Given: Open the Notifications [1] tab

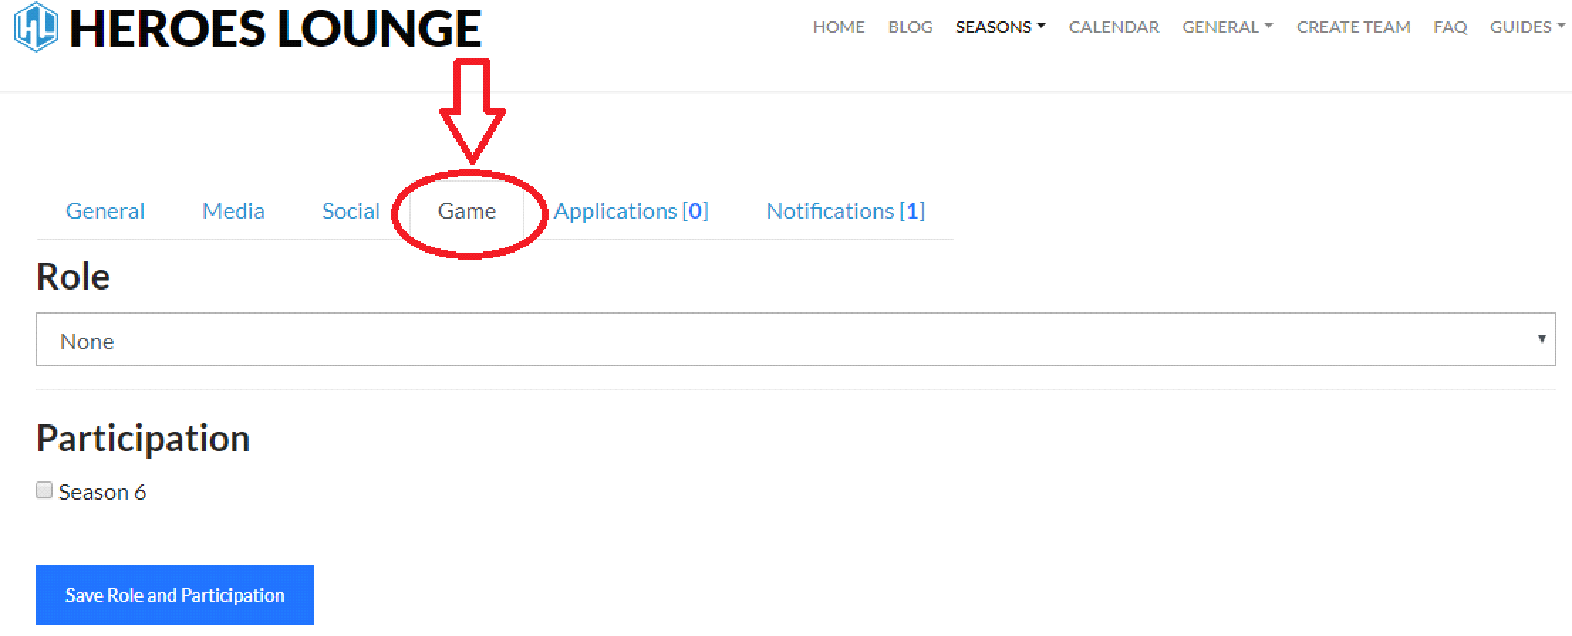Looking at the screenshot, I should [846, 211].
